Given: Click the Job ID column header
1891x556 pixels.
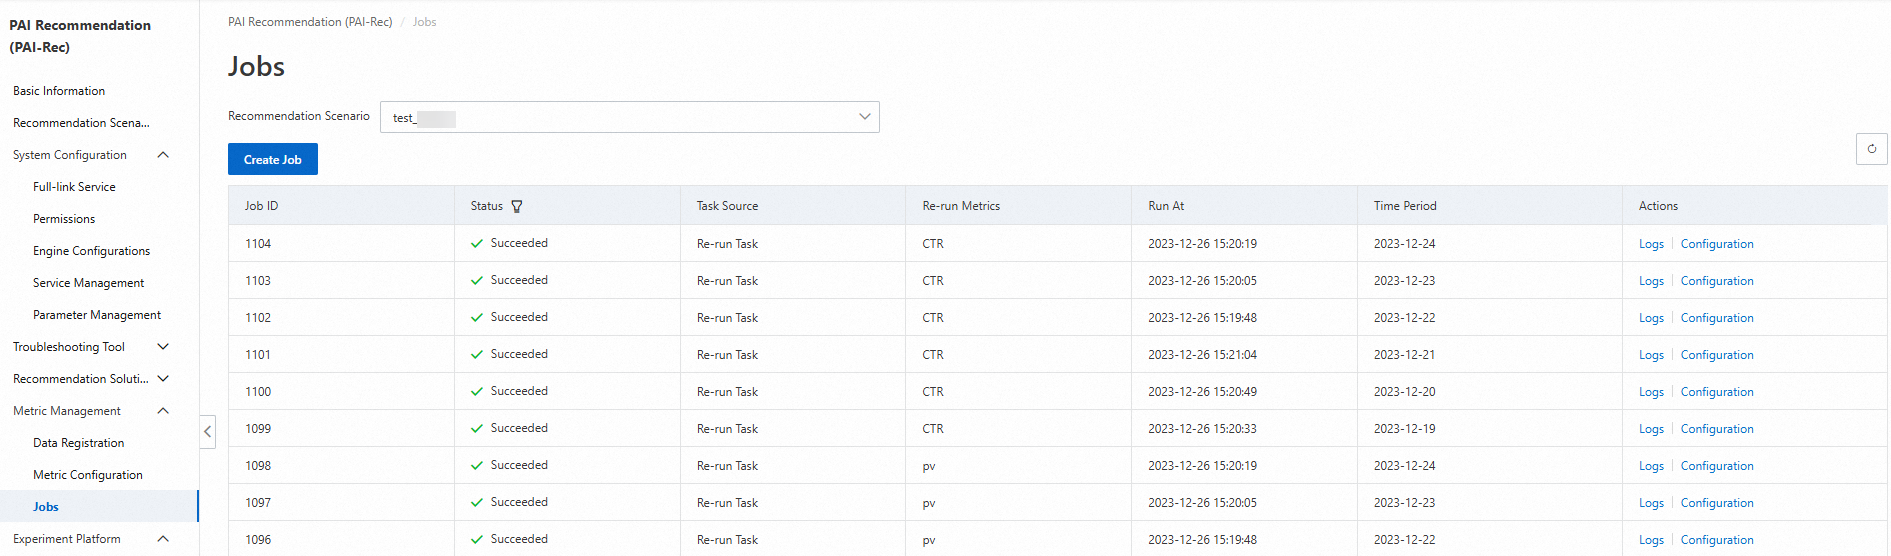Looking at the screenshot, I should (261, 206).
